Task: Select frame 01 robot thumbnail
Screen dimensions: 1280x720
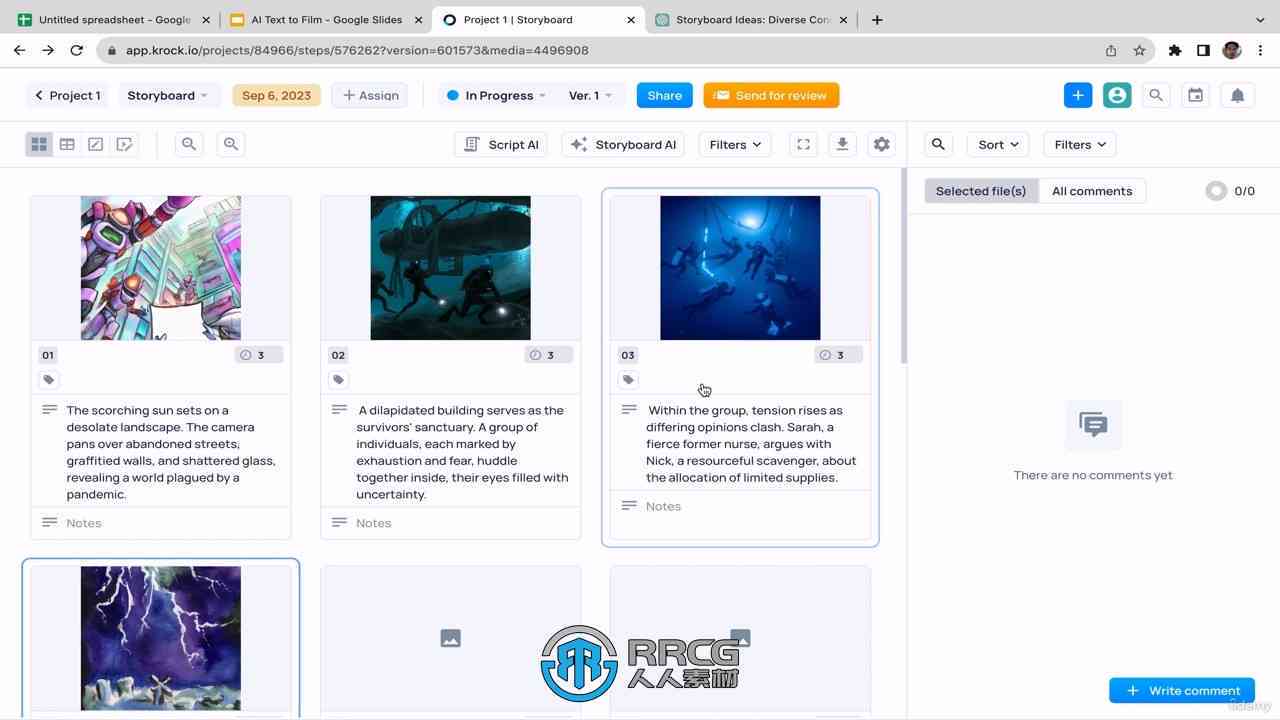Action: pyautogui.click(x=161, y=268)
